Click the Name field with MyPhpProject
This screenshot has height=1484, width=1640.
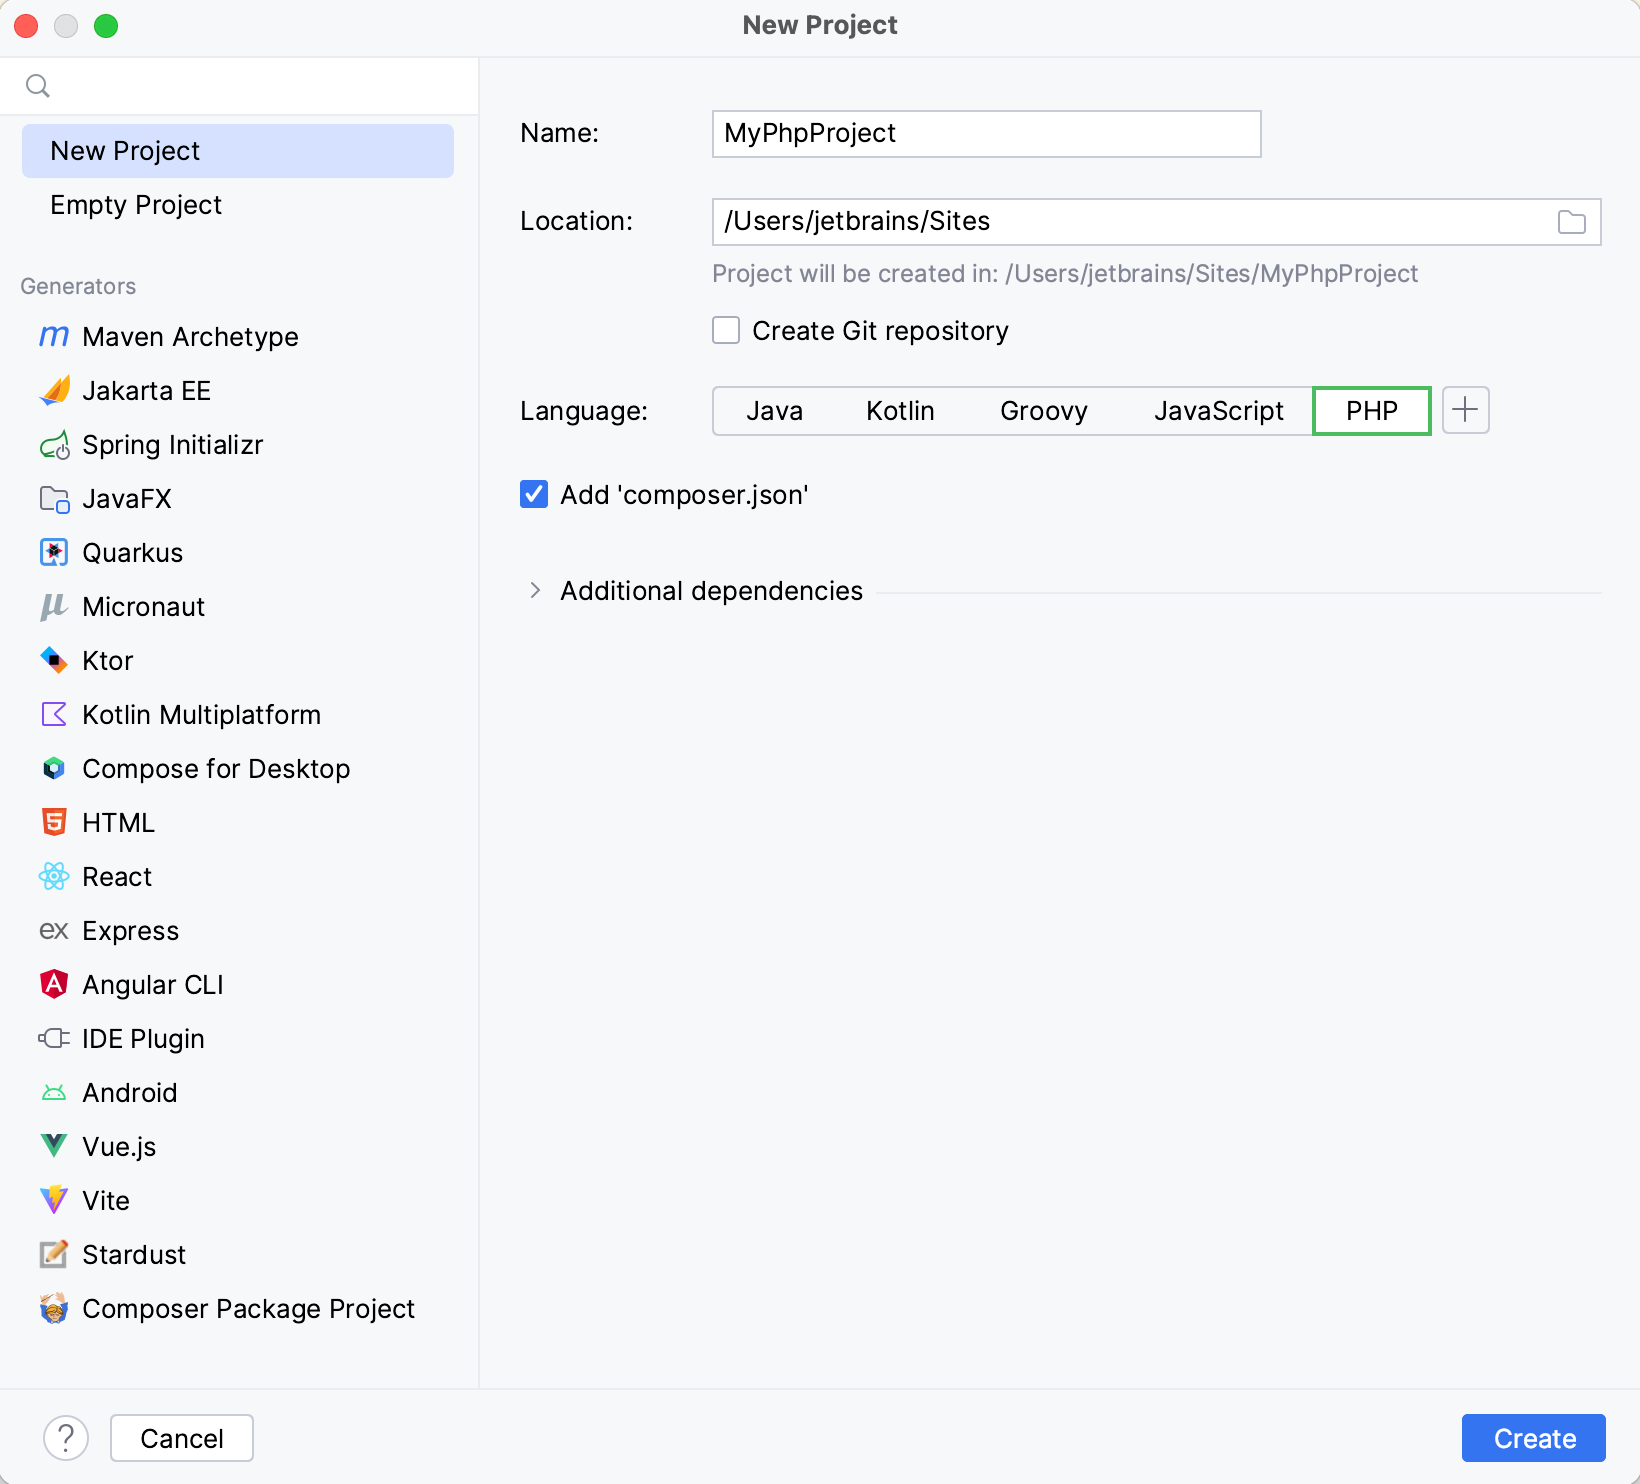[x=987, y=134]
